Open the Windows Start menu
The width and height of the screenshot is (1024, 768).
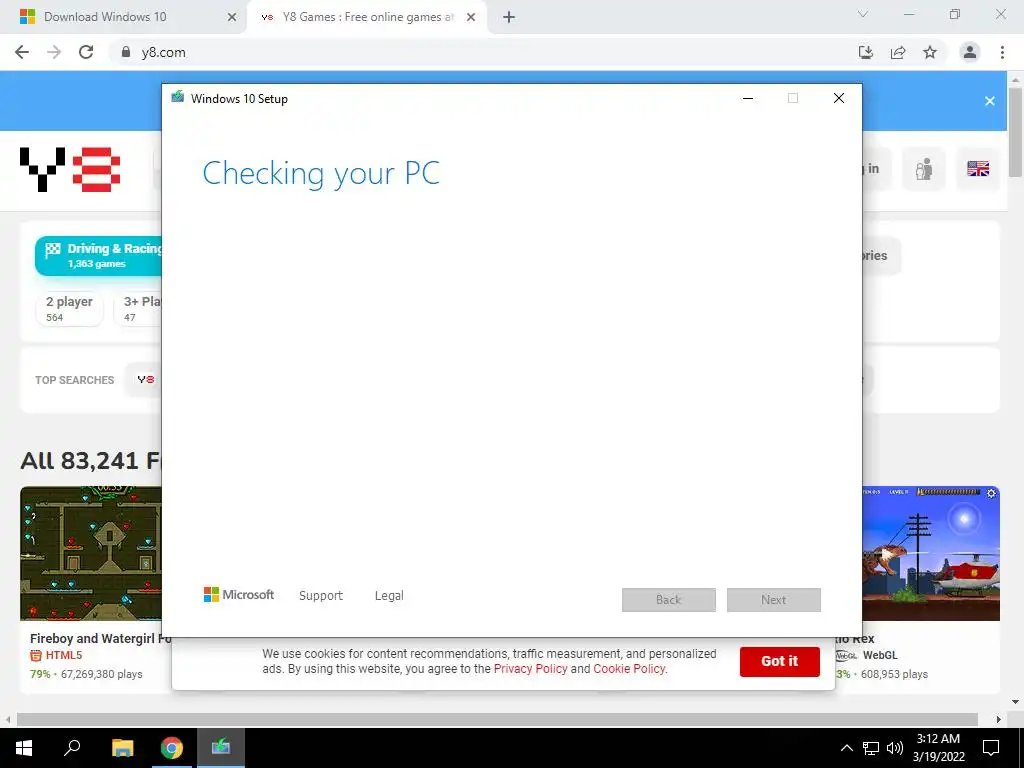click(24, 748)
